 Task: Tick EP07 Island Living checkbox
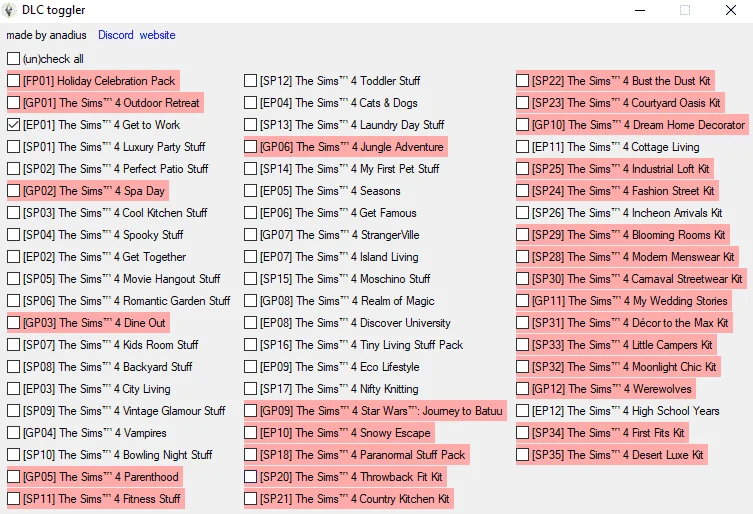(x=250, y=257)
